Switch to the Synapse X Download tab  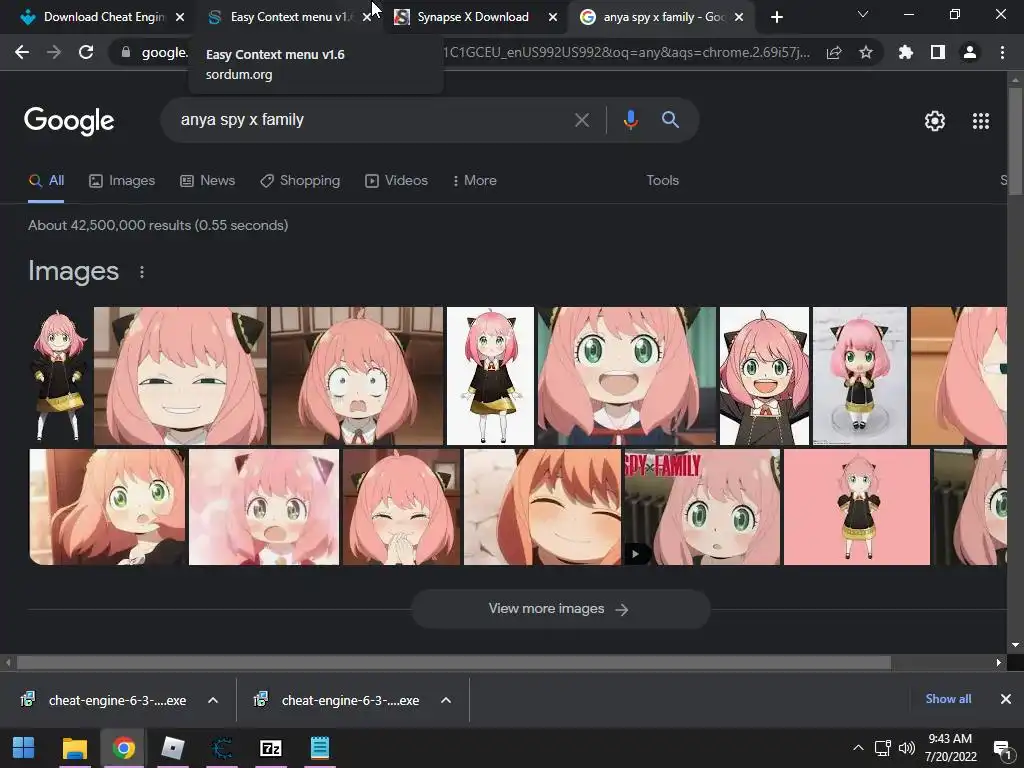click(473, 17)
